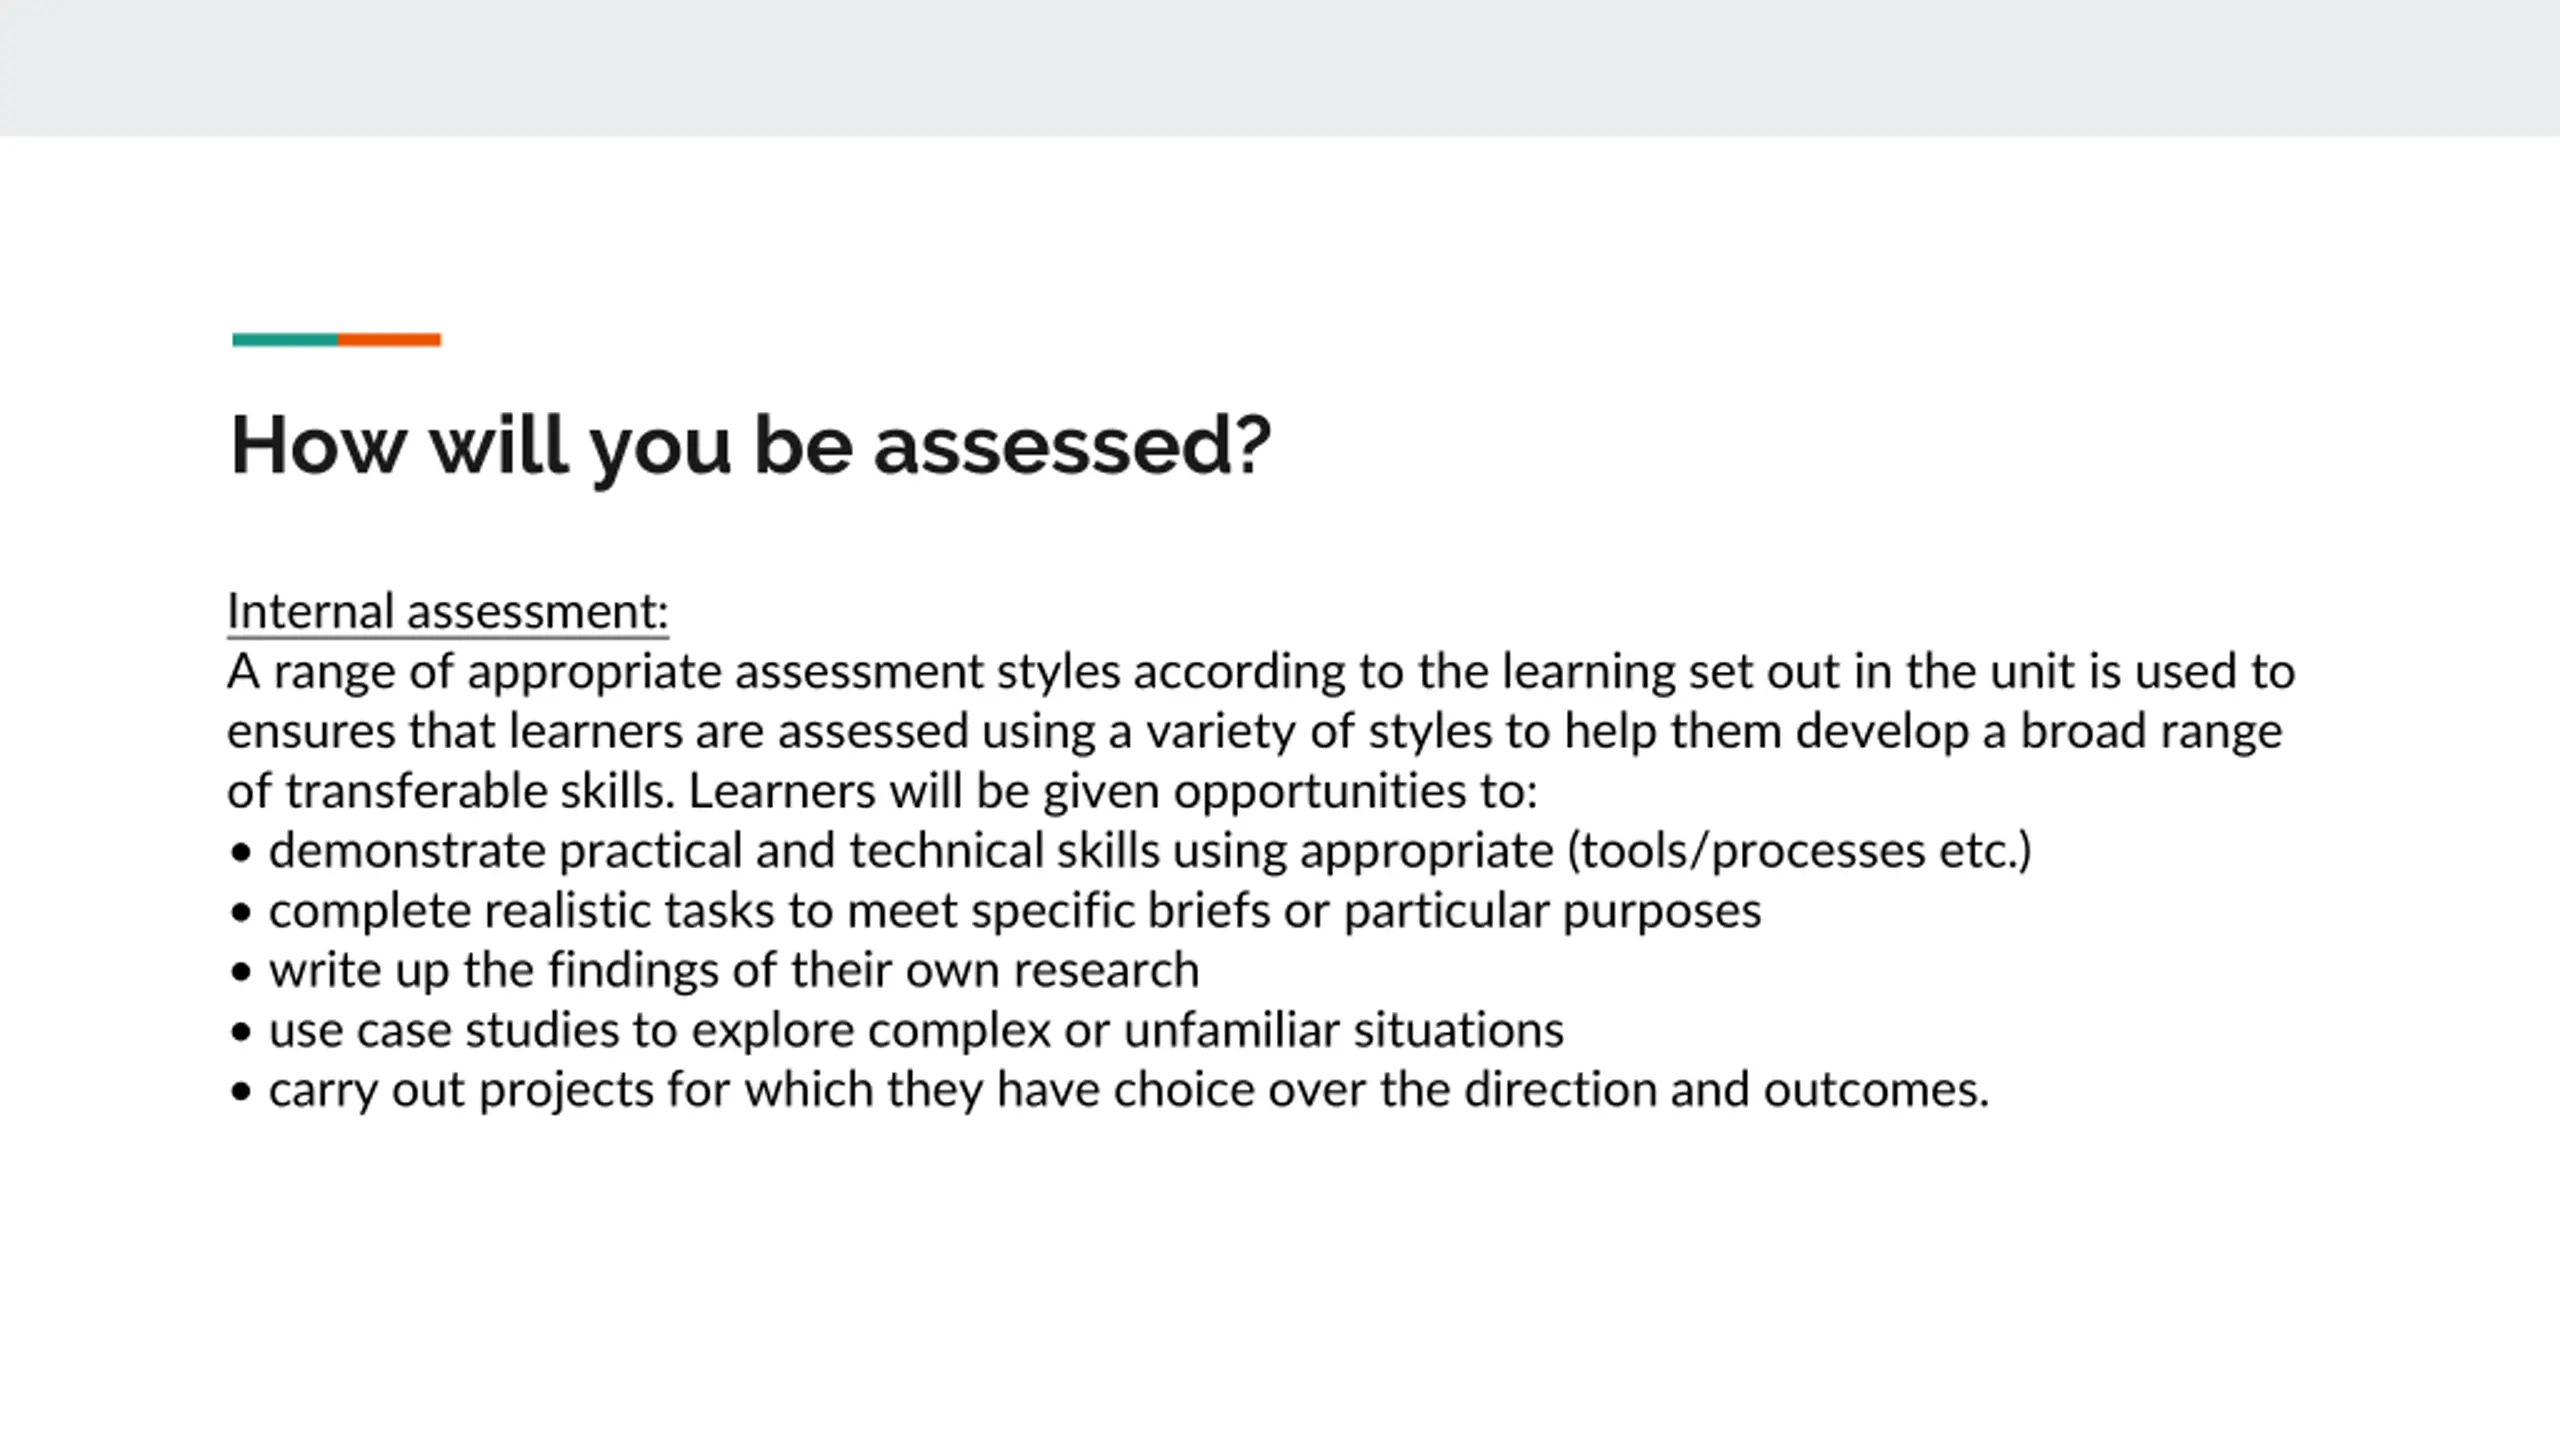Click the underlined 'Internal assessment:' heading
The width and height of the screenshot is (2560, 1440).
448,611
